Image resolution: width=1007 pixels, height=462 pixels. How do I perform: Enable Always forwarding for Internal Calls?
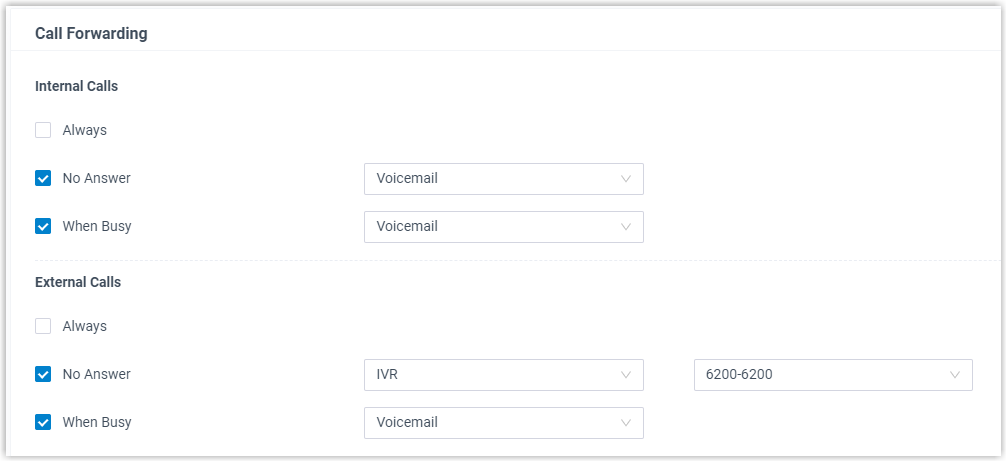[43, 130]
